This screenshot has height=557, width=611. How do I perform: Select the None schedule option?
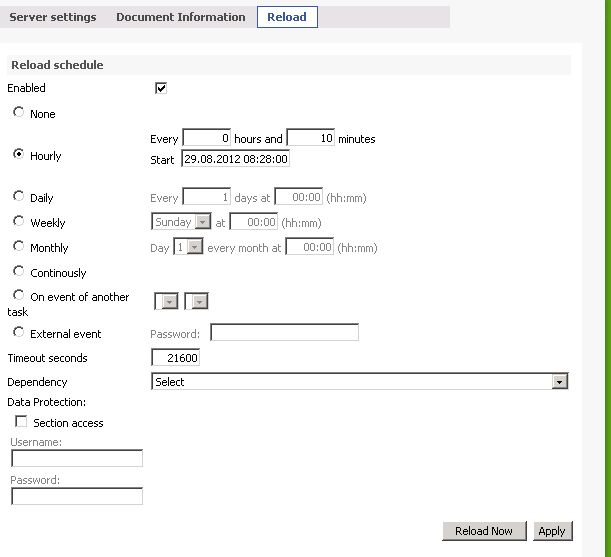19,113
